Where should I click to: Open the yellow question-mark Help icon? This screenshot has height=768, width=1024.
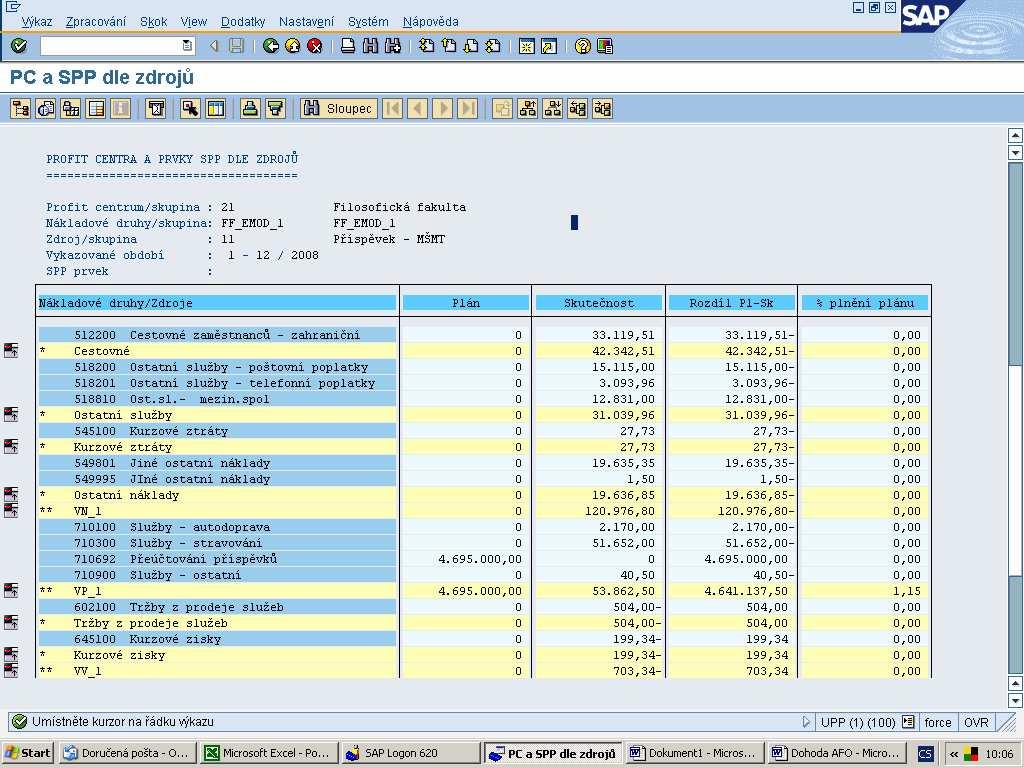tap(583, 46)
